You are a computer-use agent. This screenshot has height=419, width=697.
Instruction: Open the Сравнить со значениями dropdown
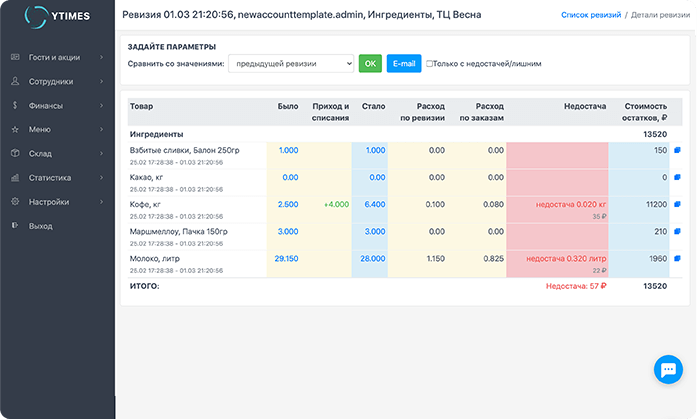click(x=291, y=64)
